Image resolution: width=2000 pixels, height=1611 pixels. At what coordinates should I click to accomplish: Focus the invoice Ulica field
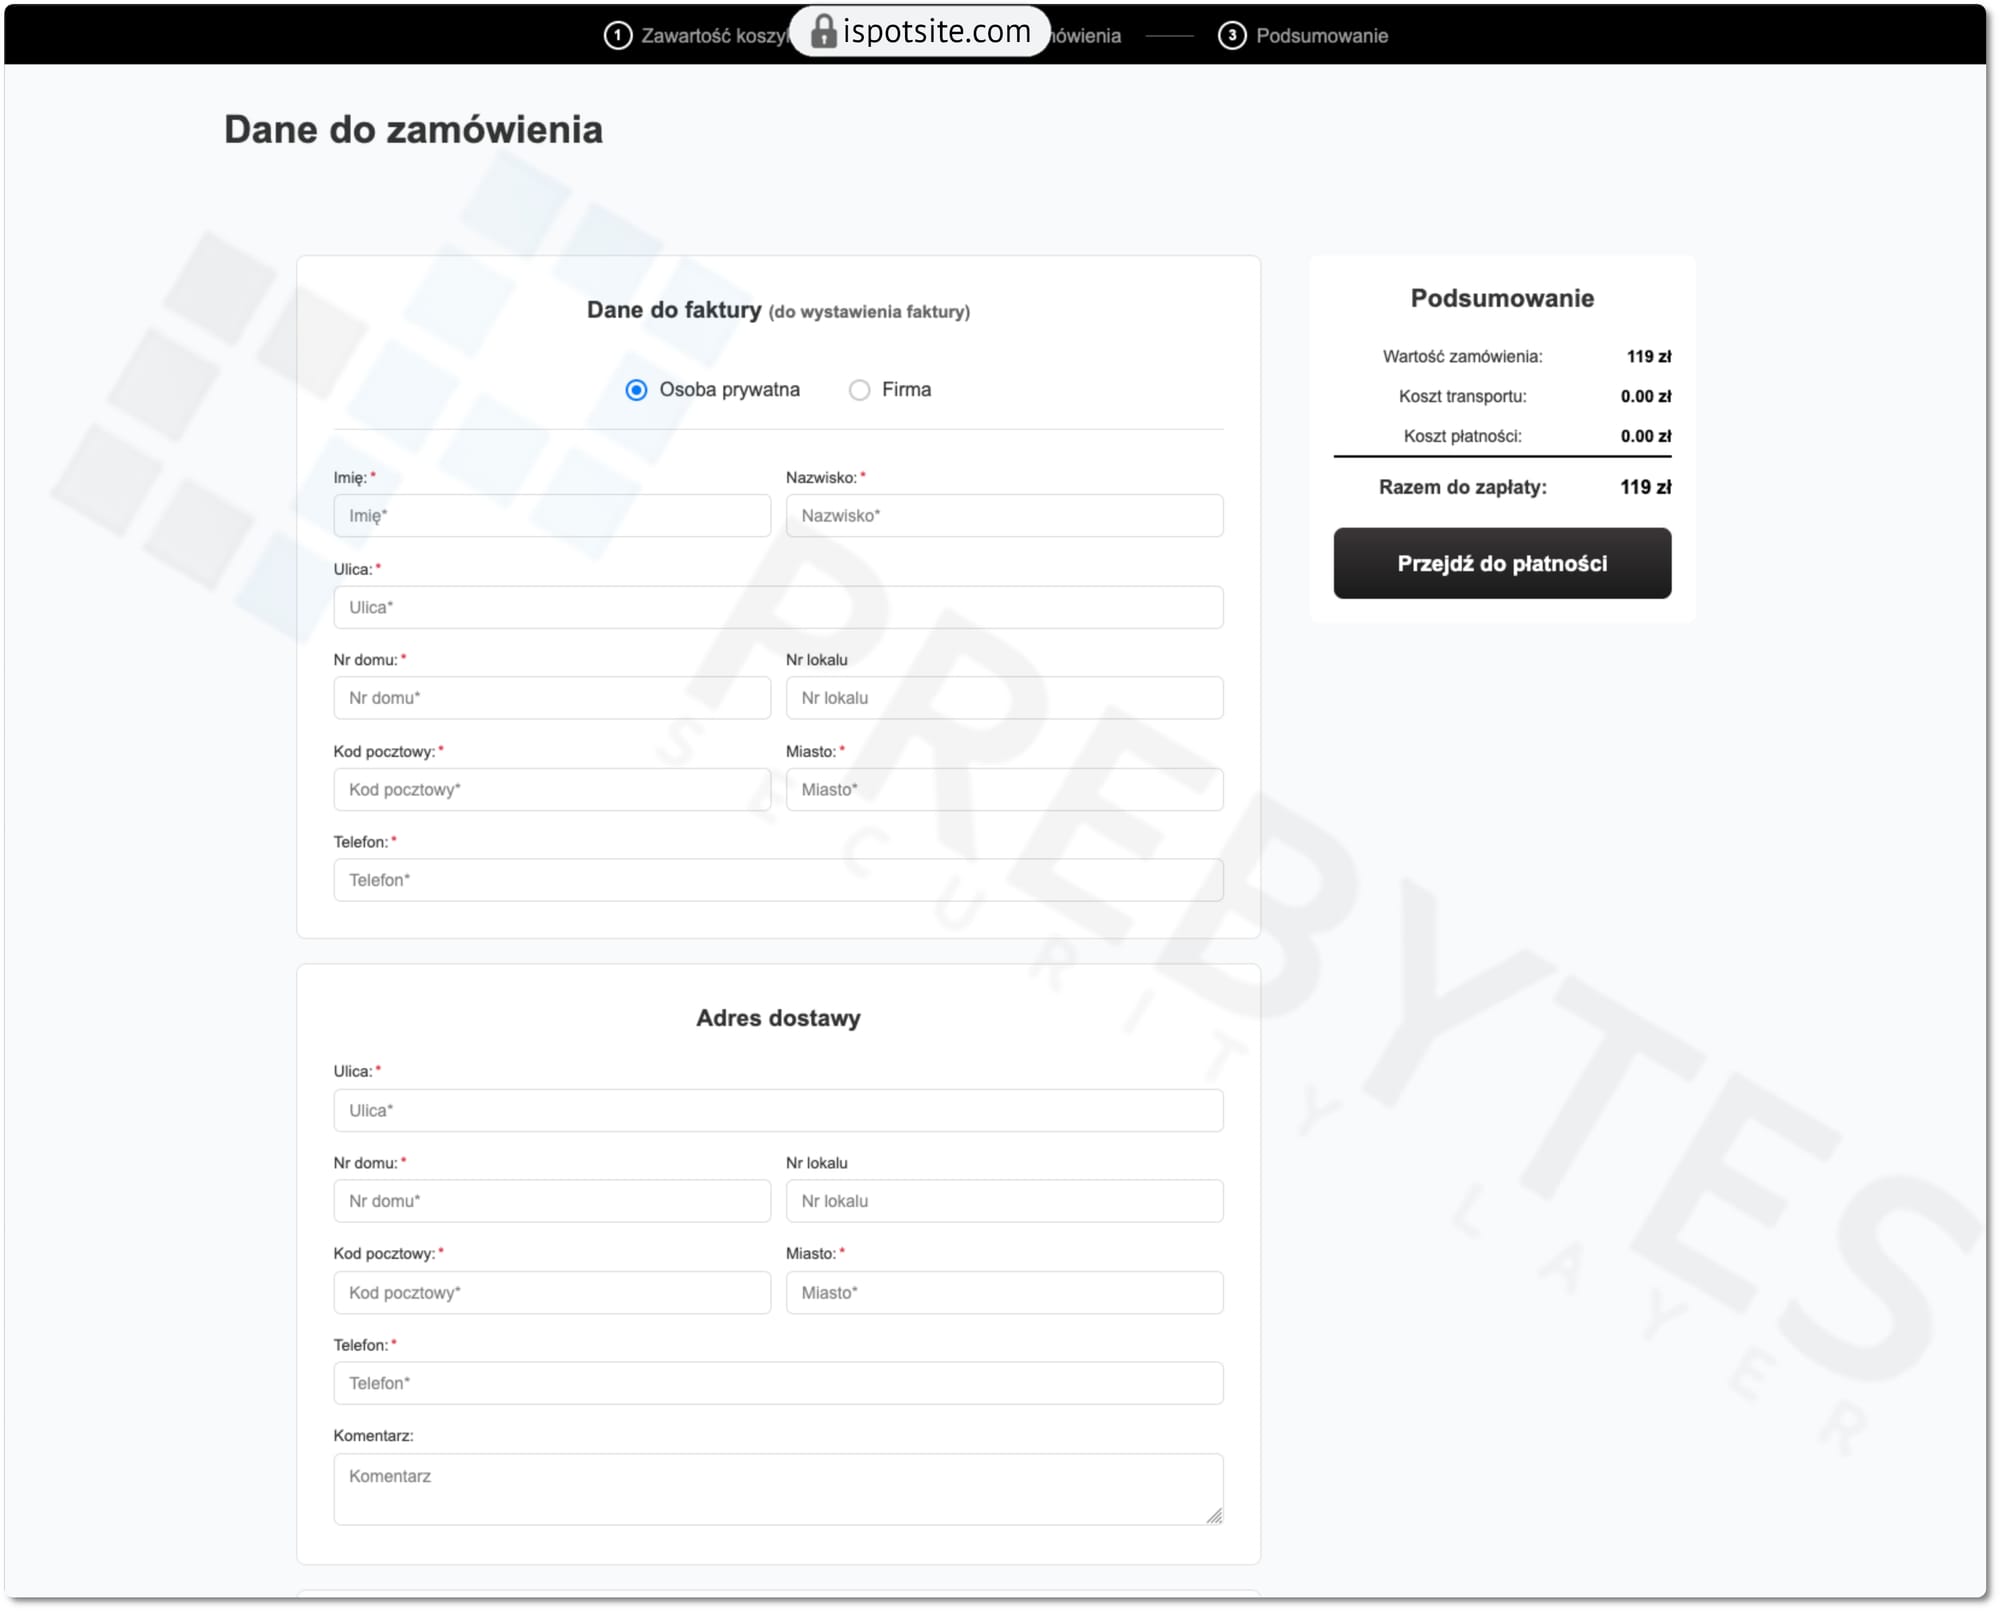778,607
